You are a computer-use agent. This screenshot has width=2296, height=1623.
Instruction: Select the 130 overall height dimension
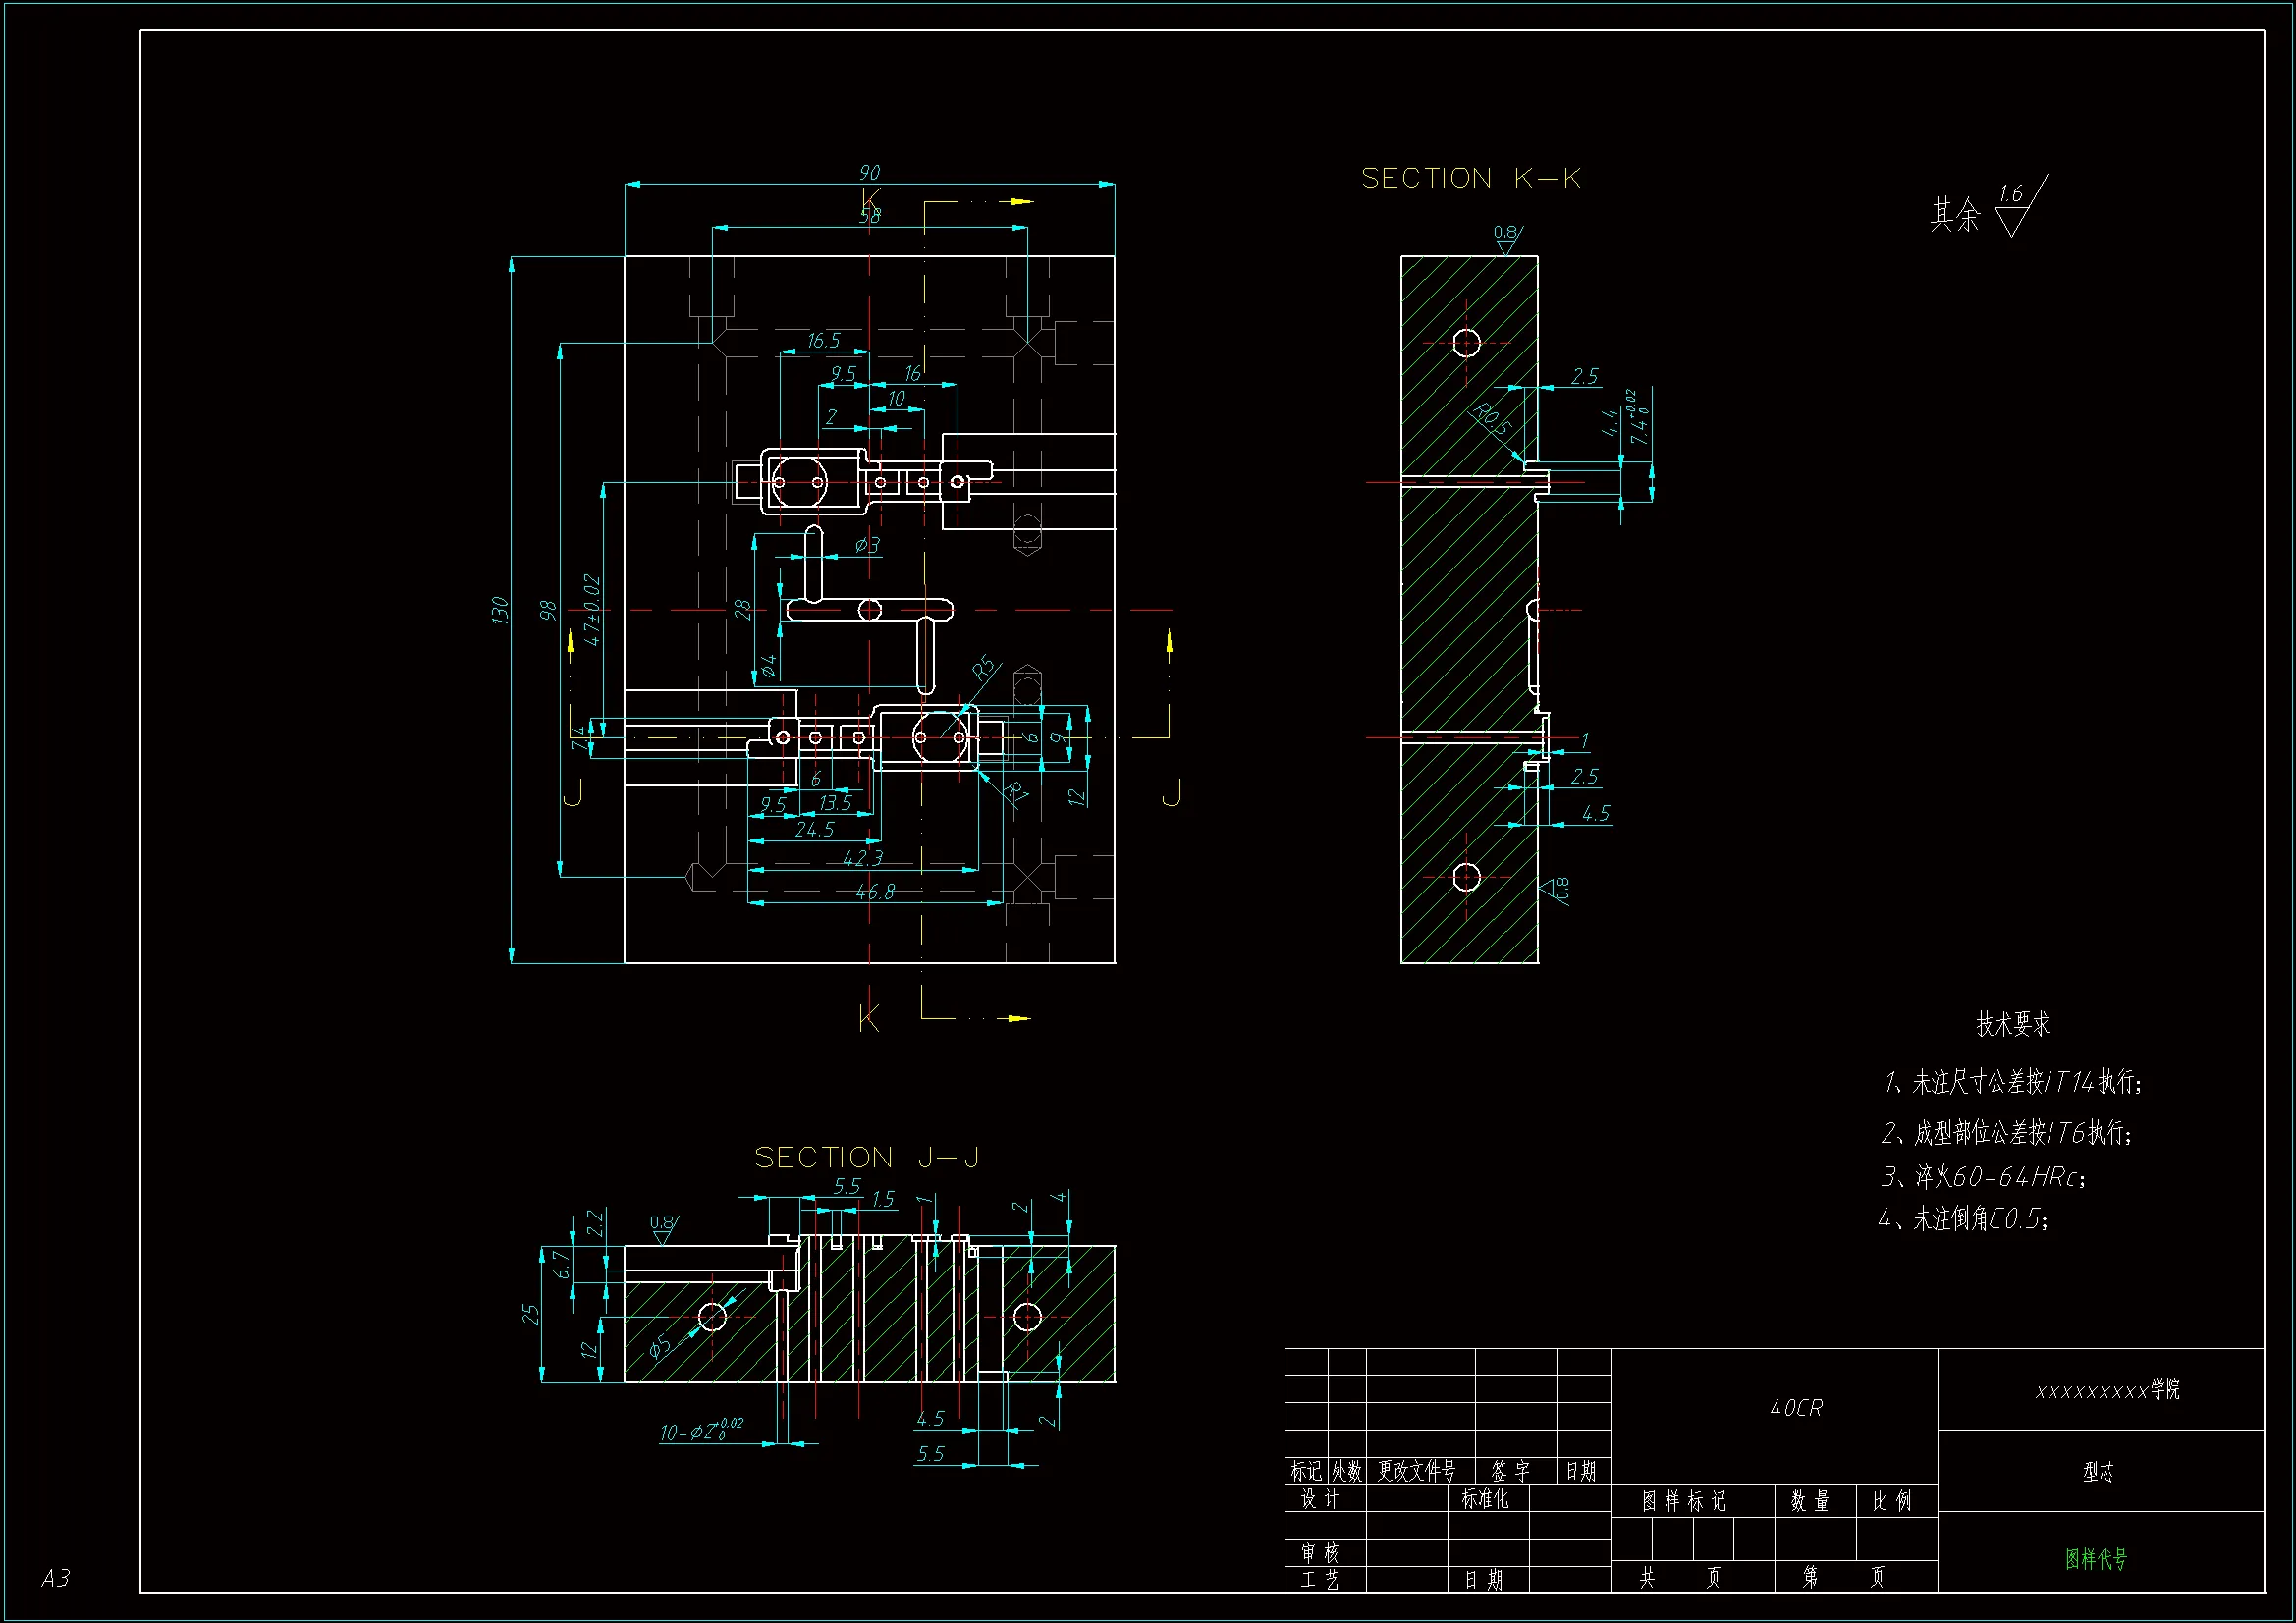500,610
